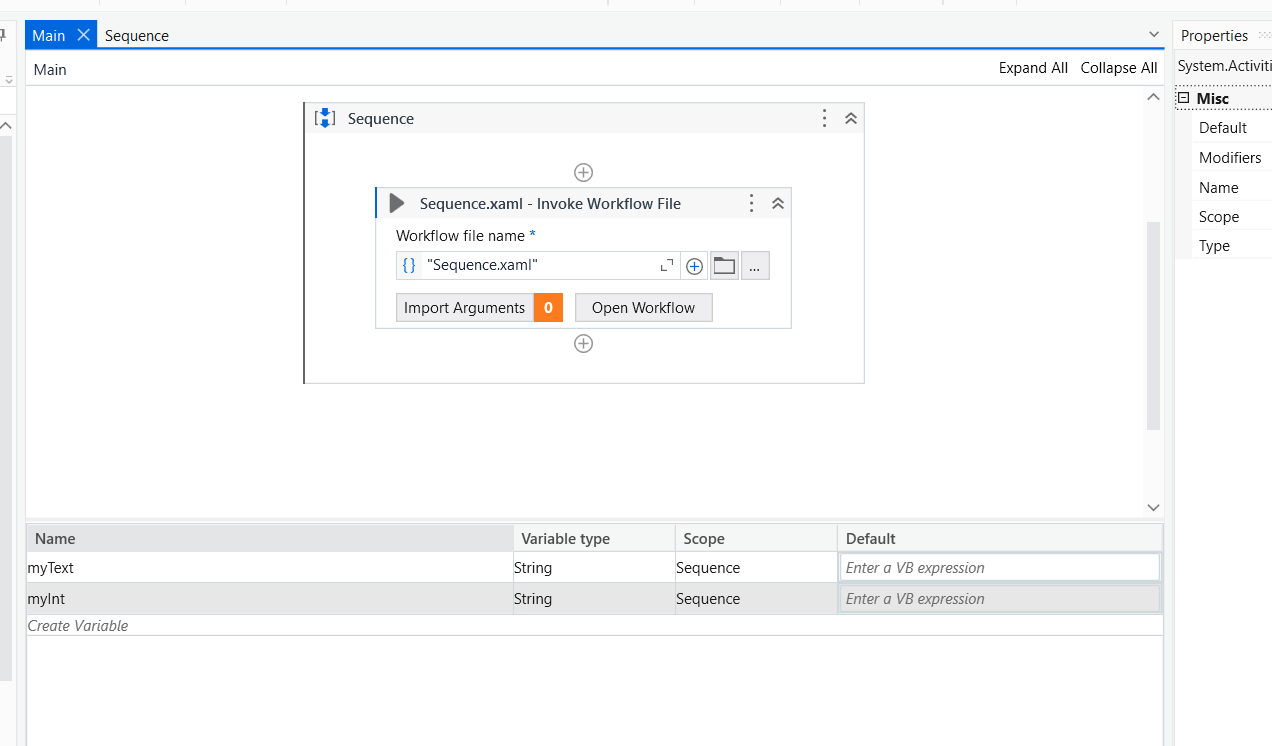
Task: Collapse the Misc category in Properties
Action: pos(1182,98)
